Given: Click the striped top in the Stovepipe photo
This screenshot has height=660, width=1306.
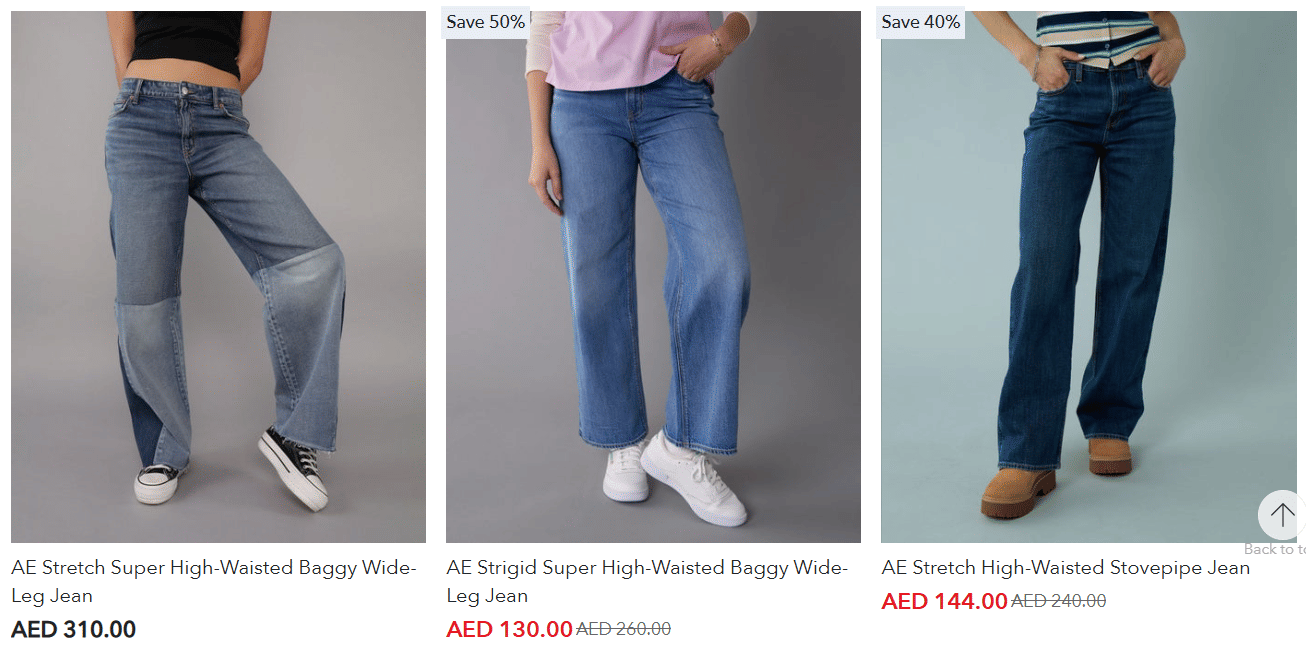Looking at the screenshot, I should tap(1098, 38).
